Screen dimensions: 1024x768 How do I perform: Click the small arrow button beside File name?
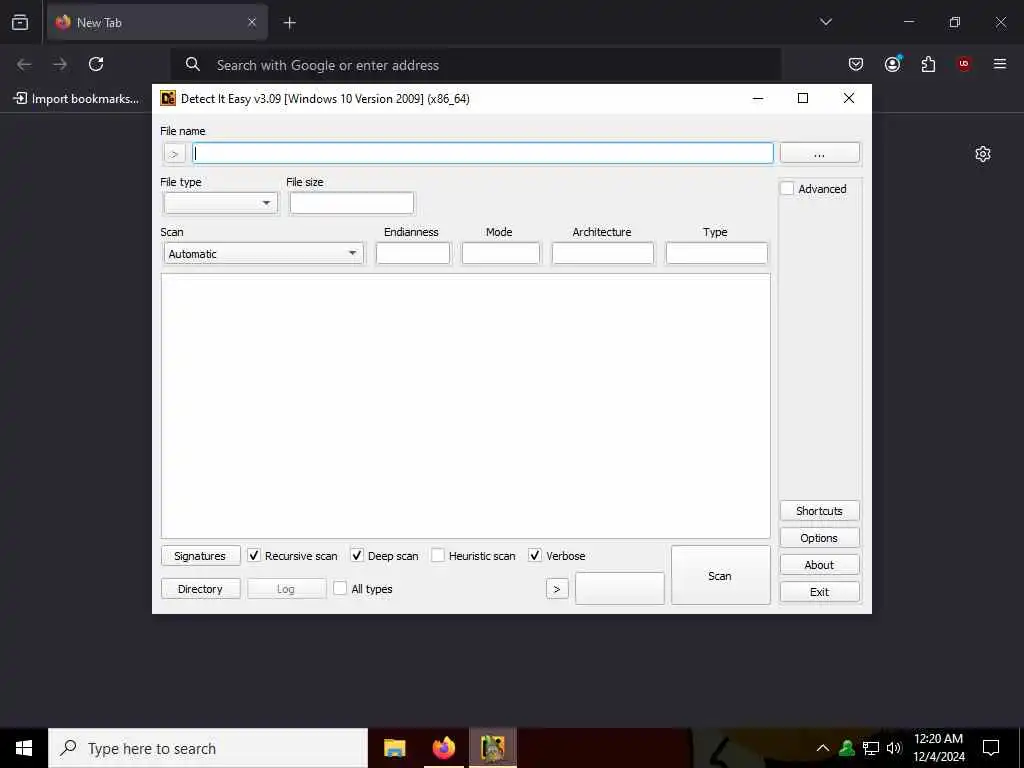click(x=174, y=154)
